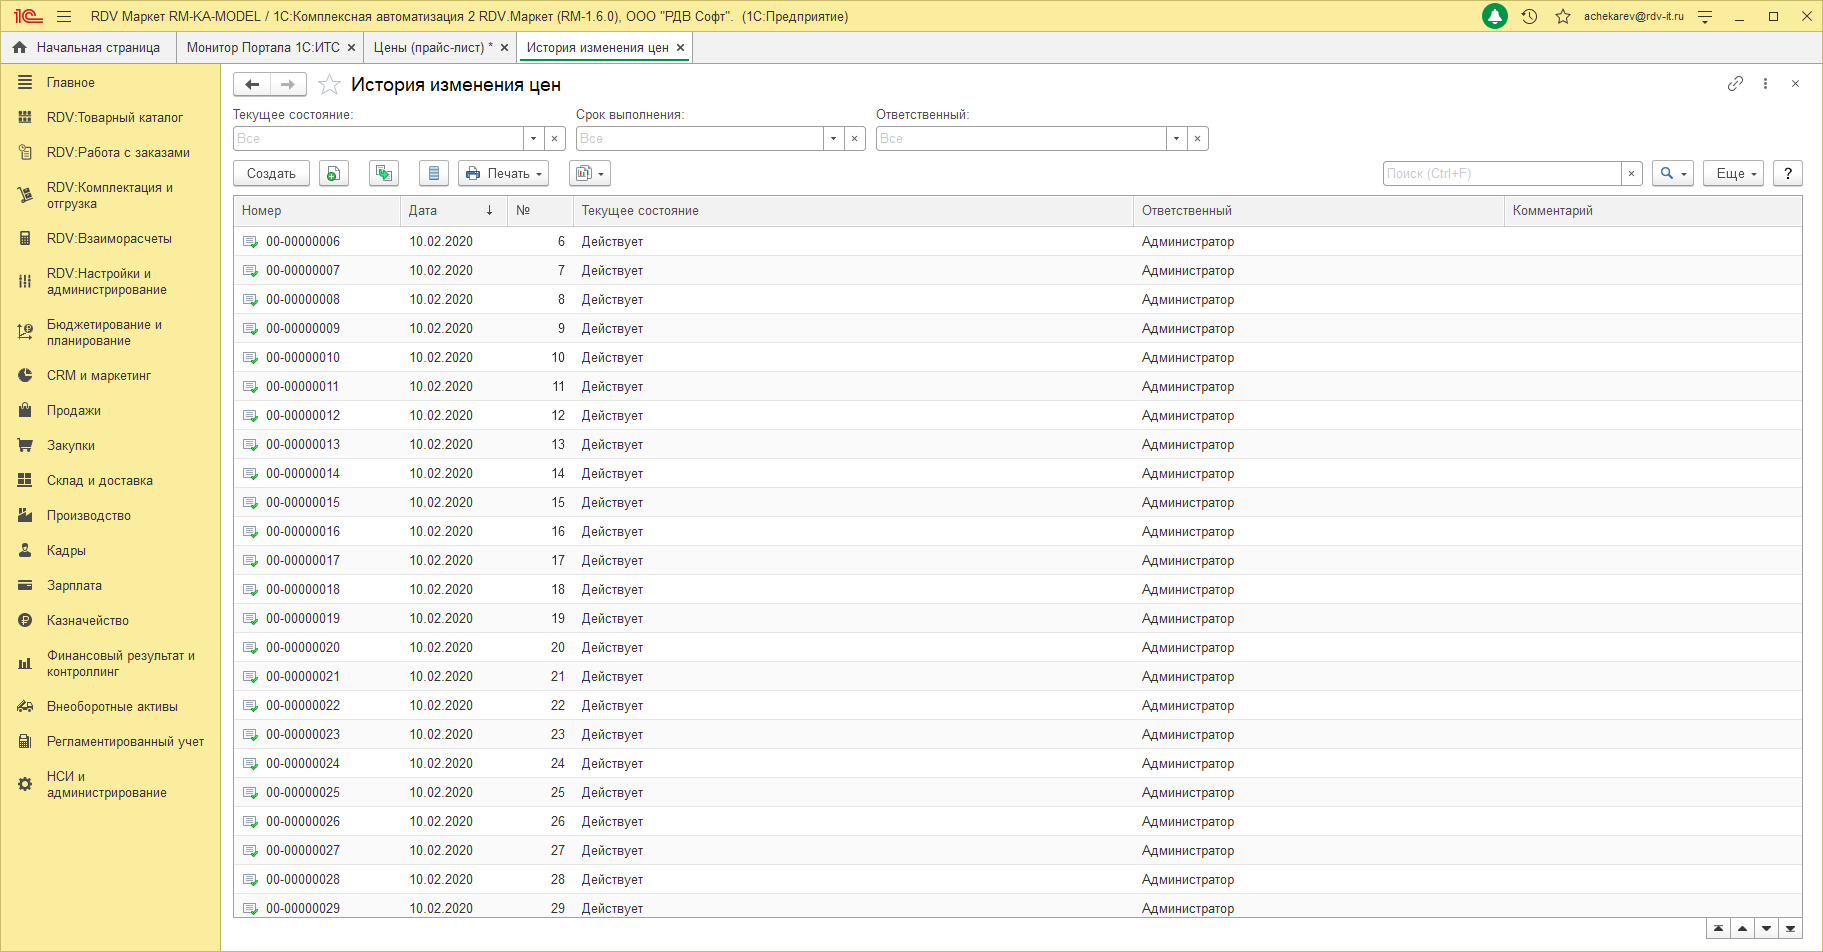Viewport: 1823px width, 952px height.
Task: Expand the Срок выполнения dropdown
Action: coord(833,139)
